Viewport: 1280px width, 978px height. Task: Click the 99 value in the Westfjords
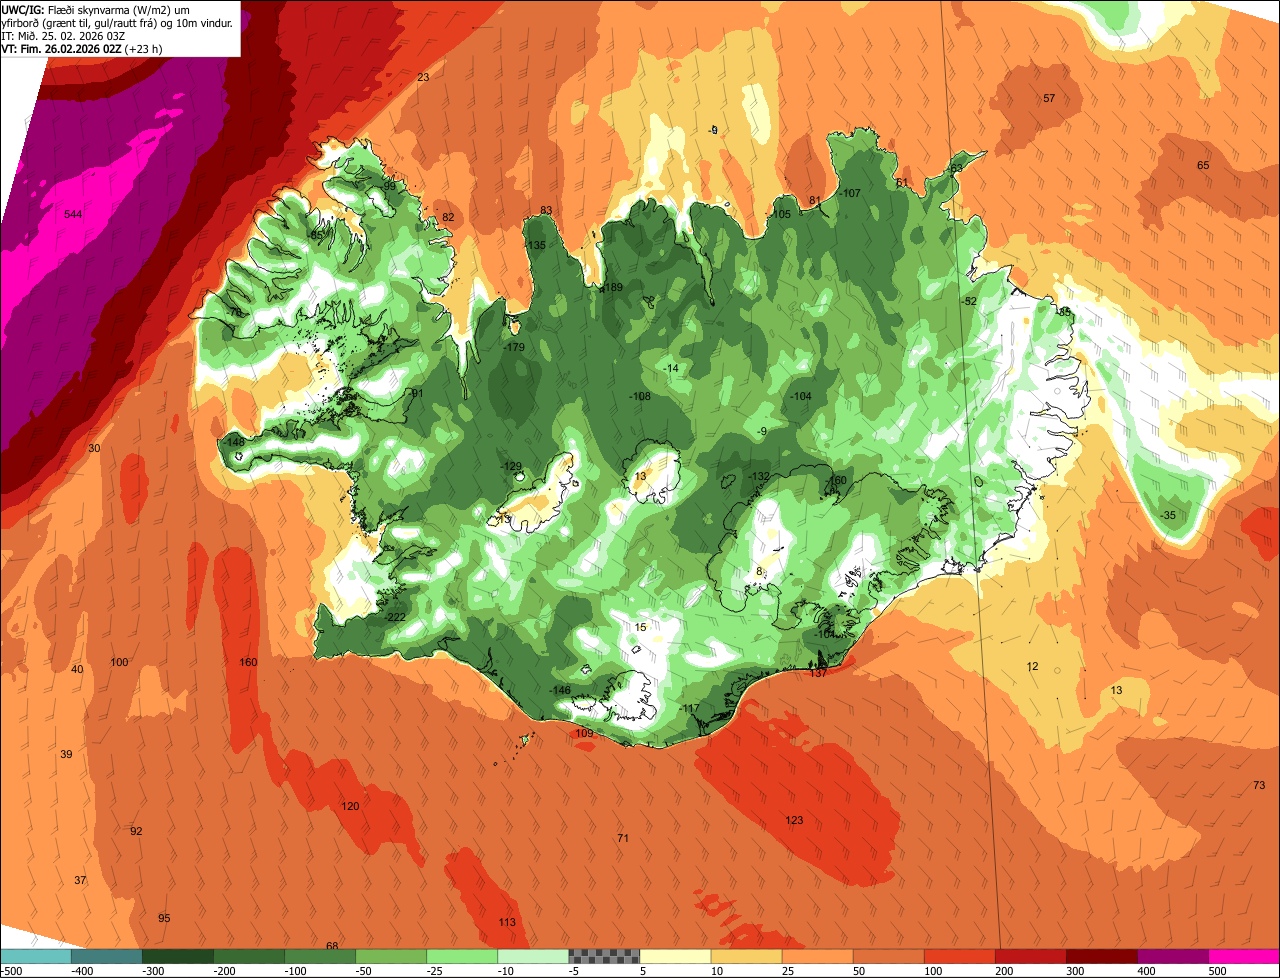[390, 186]
